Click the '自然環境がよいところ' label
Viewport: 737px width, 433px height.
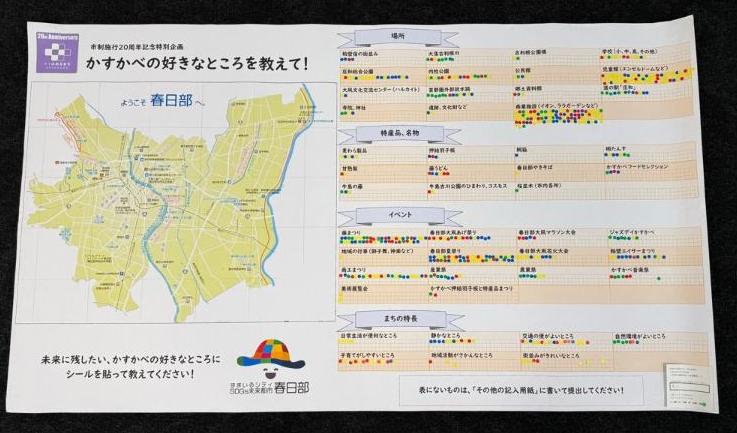point(640,337)
